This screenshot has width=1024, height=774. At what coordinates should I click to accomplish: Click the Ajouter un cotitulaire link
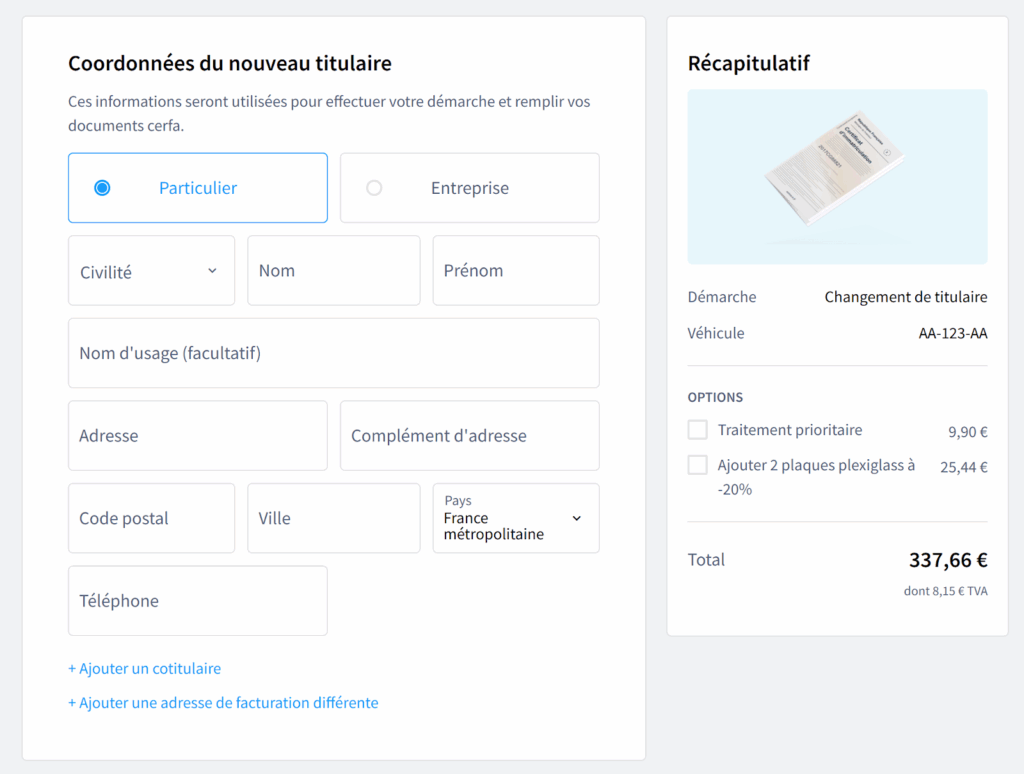pos(144,668)
